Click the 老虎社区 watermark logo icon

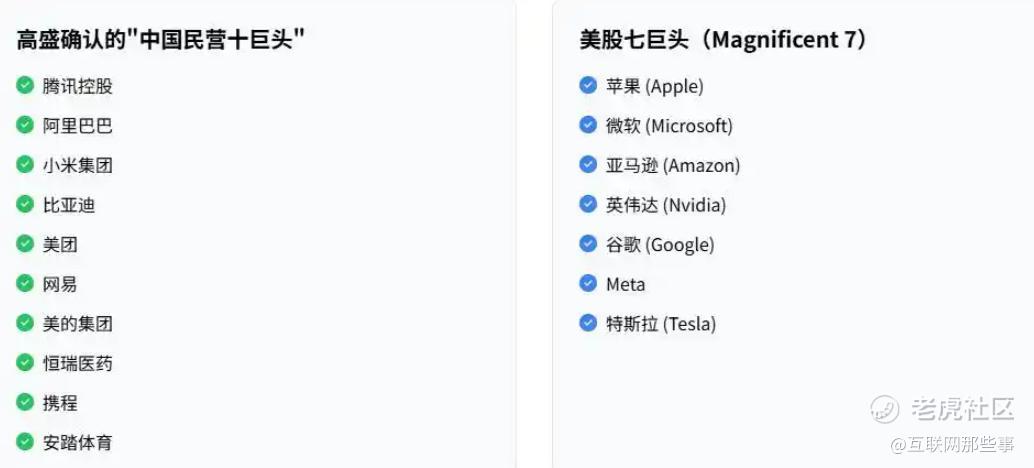tap(884, 409)
